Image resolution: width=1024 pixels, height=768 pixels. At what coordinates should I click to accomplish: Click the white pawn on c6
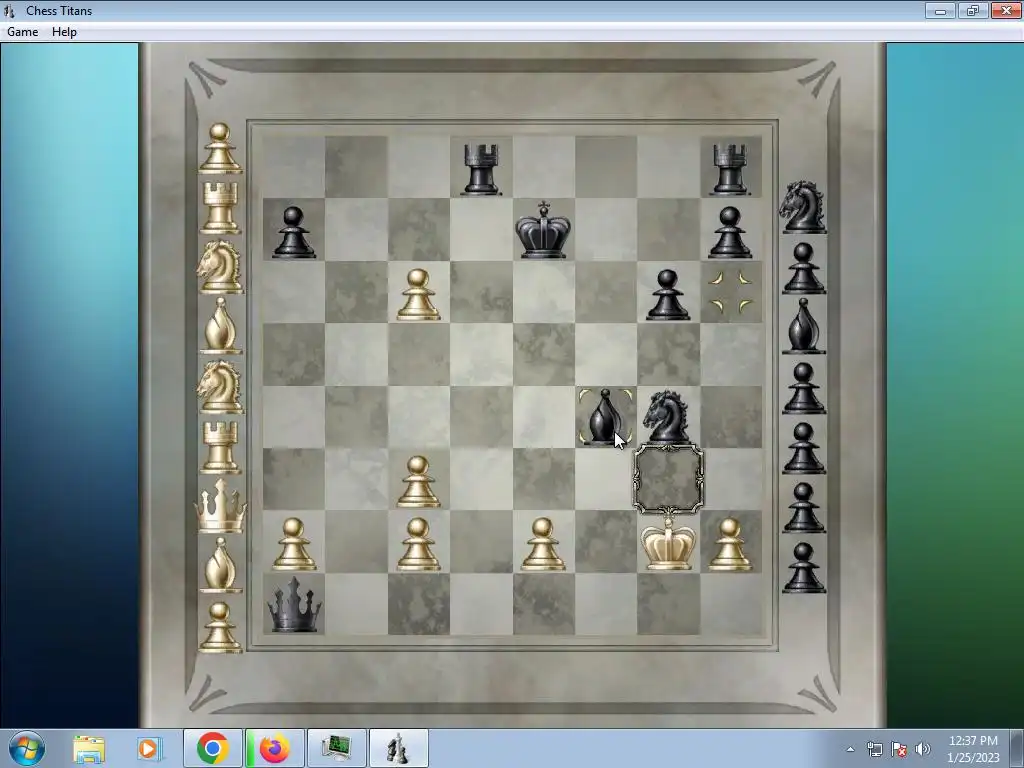tap(419, 295)
